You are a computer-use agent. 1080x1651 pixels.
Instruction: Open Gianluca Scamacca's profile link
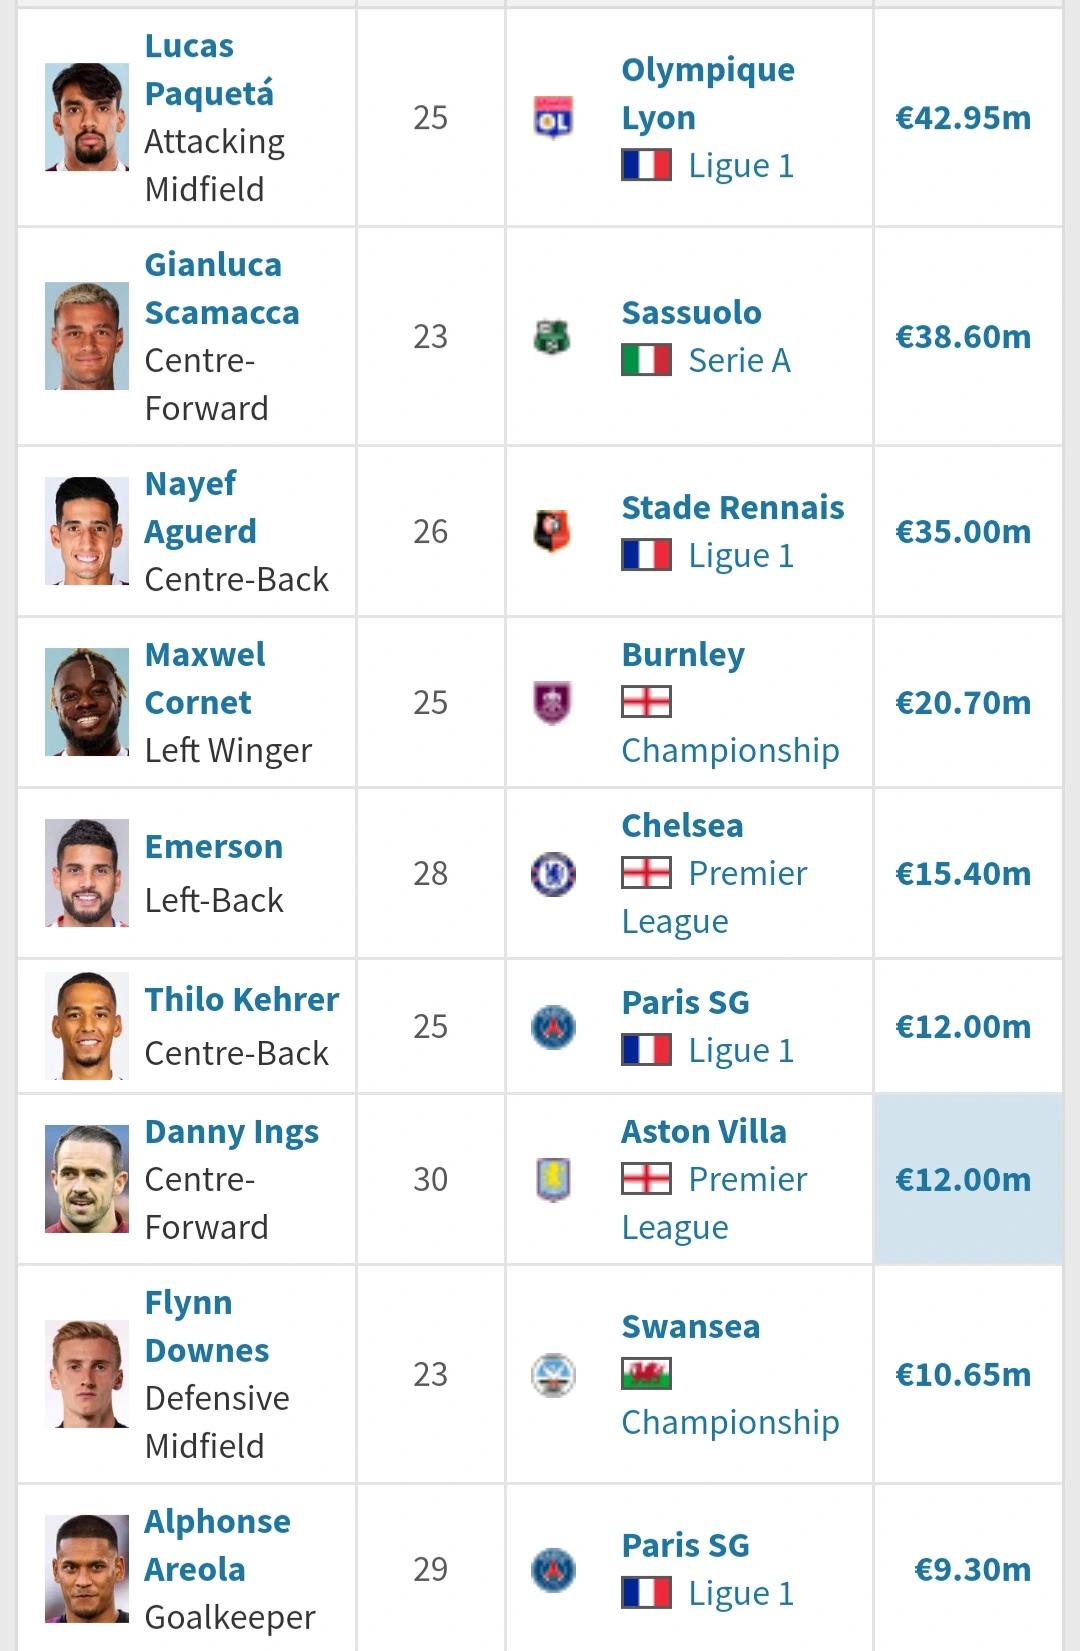[221, 289]
